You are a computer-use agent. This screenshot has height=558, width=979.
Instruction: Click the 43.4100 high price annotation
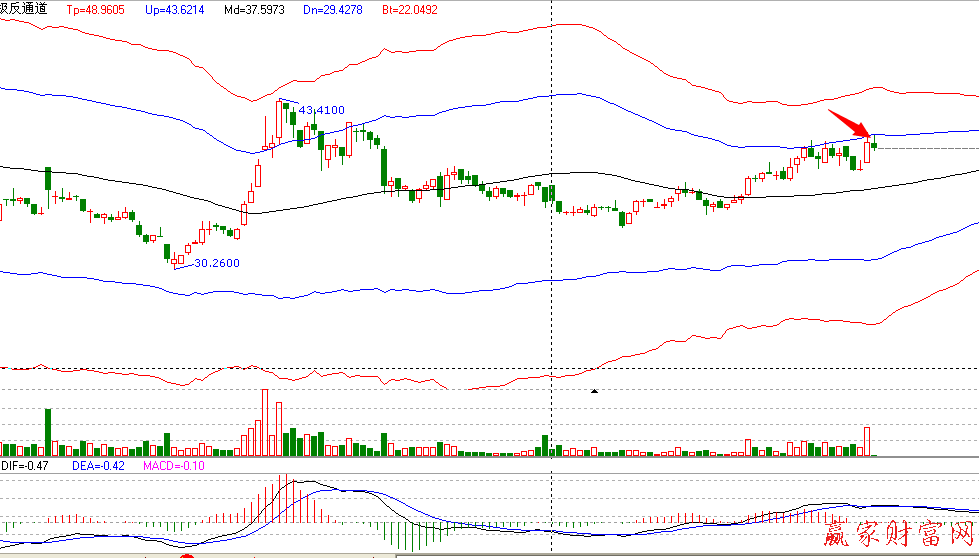(322, 109)
